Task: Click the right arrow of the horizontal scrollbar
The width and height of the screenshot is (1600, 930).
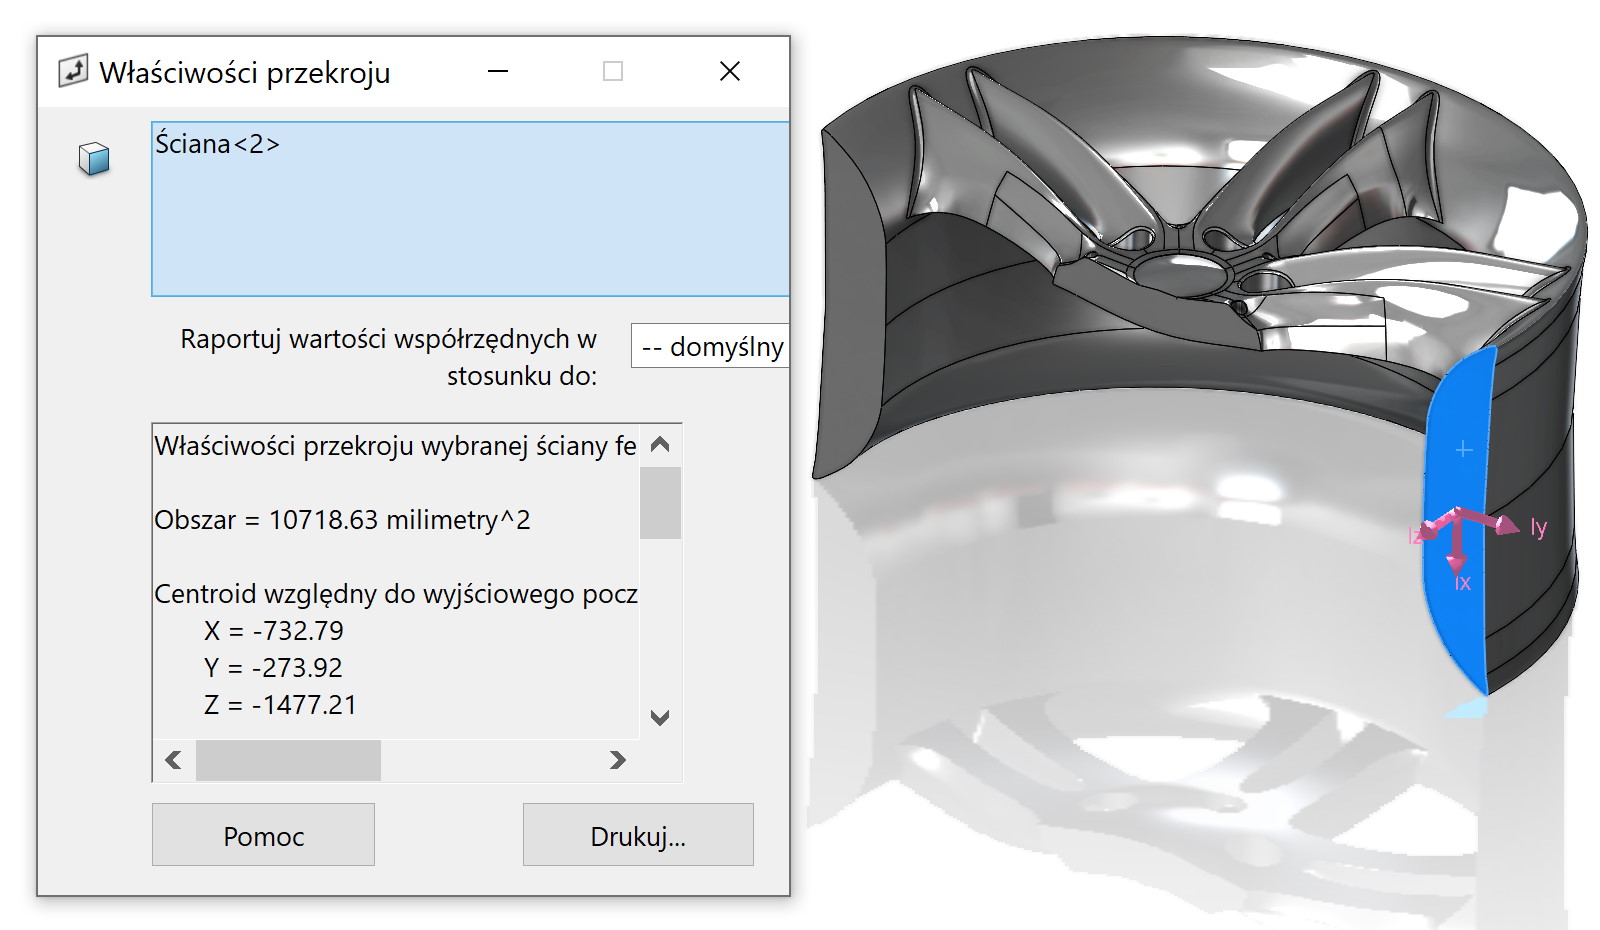Action: coord(617,760)
